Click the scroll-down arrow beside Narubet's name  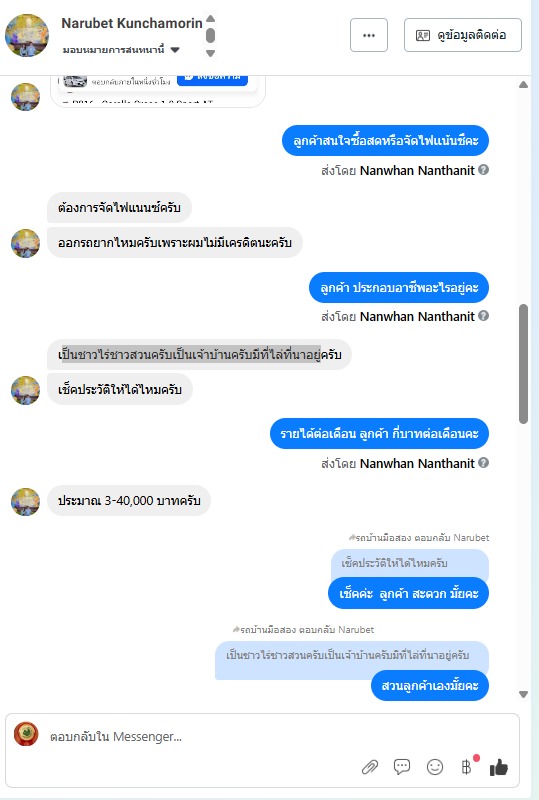click(210, 53)
